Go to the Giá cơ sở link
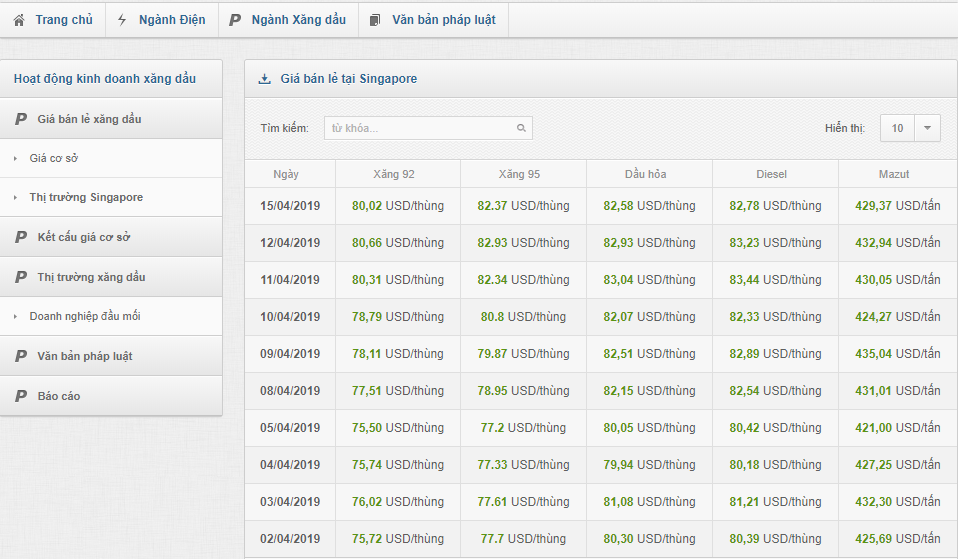The height and width of the screenshot is (559, 958). (x=54, y=159)
